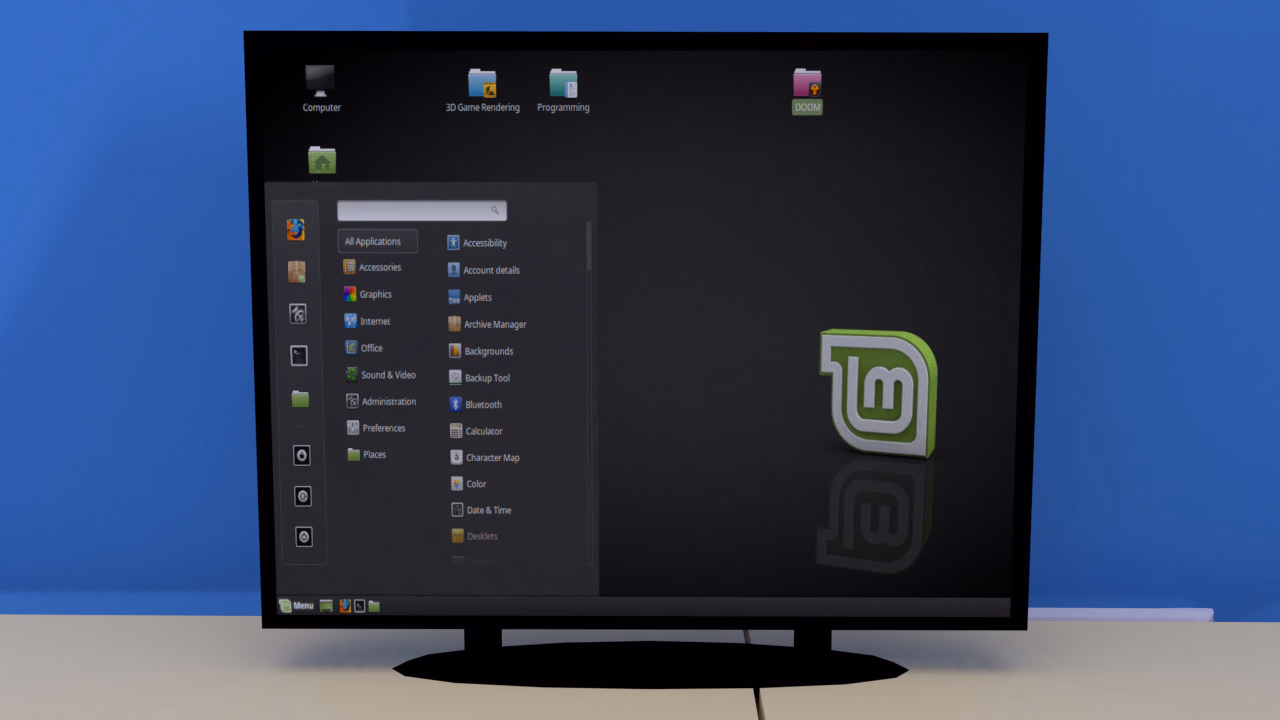Click the Firefox launcher in the bottom panel
The image size is (1280, 720).
tap(345, 606)
